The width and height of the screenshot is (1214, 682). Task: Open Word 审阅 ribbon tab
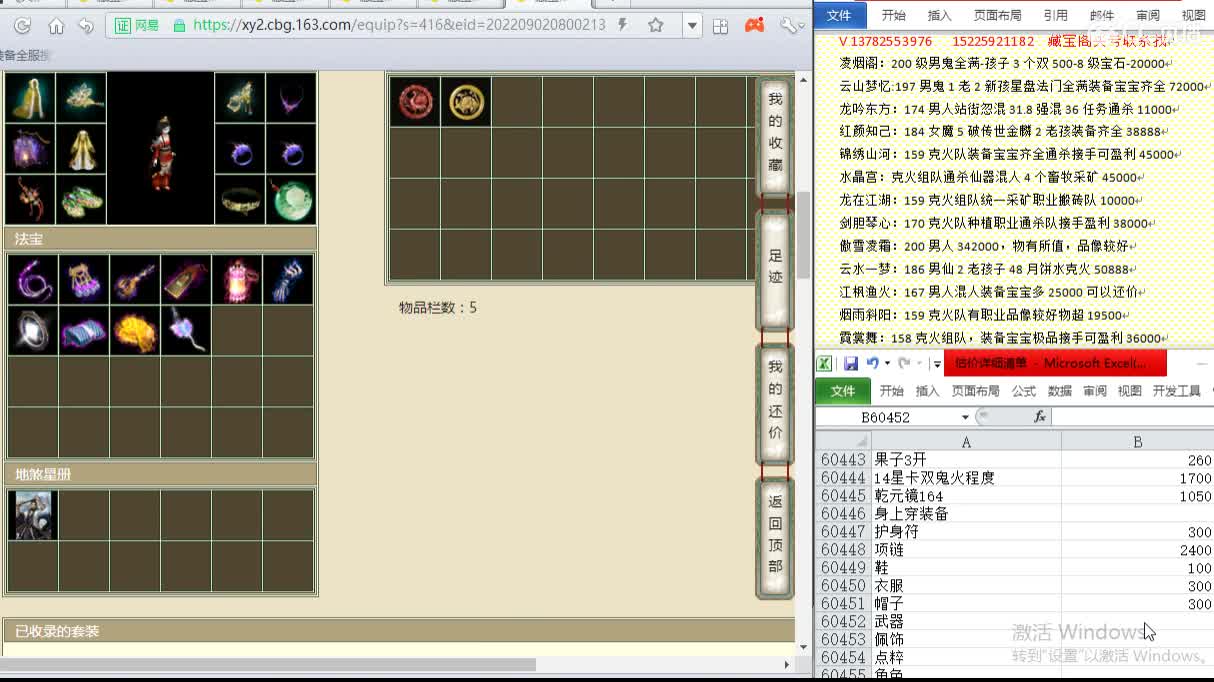click(1148, 15)
